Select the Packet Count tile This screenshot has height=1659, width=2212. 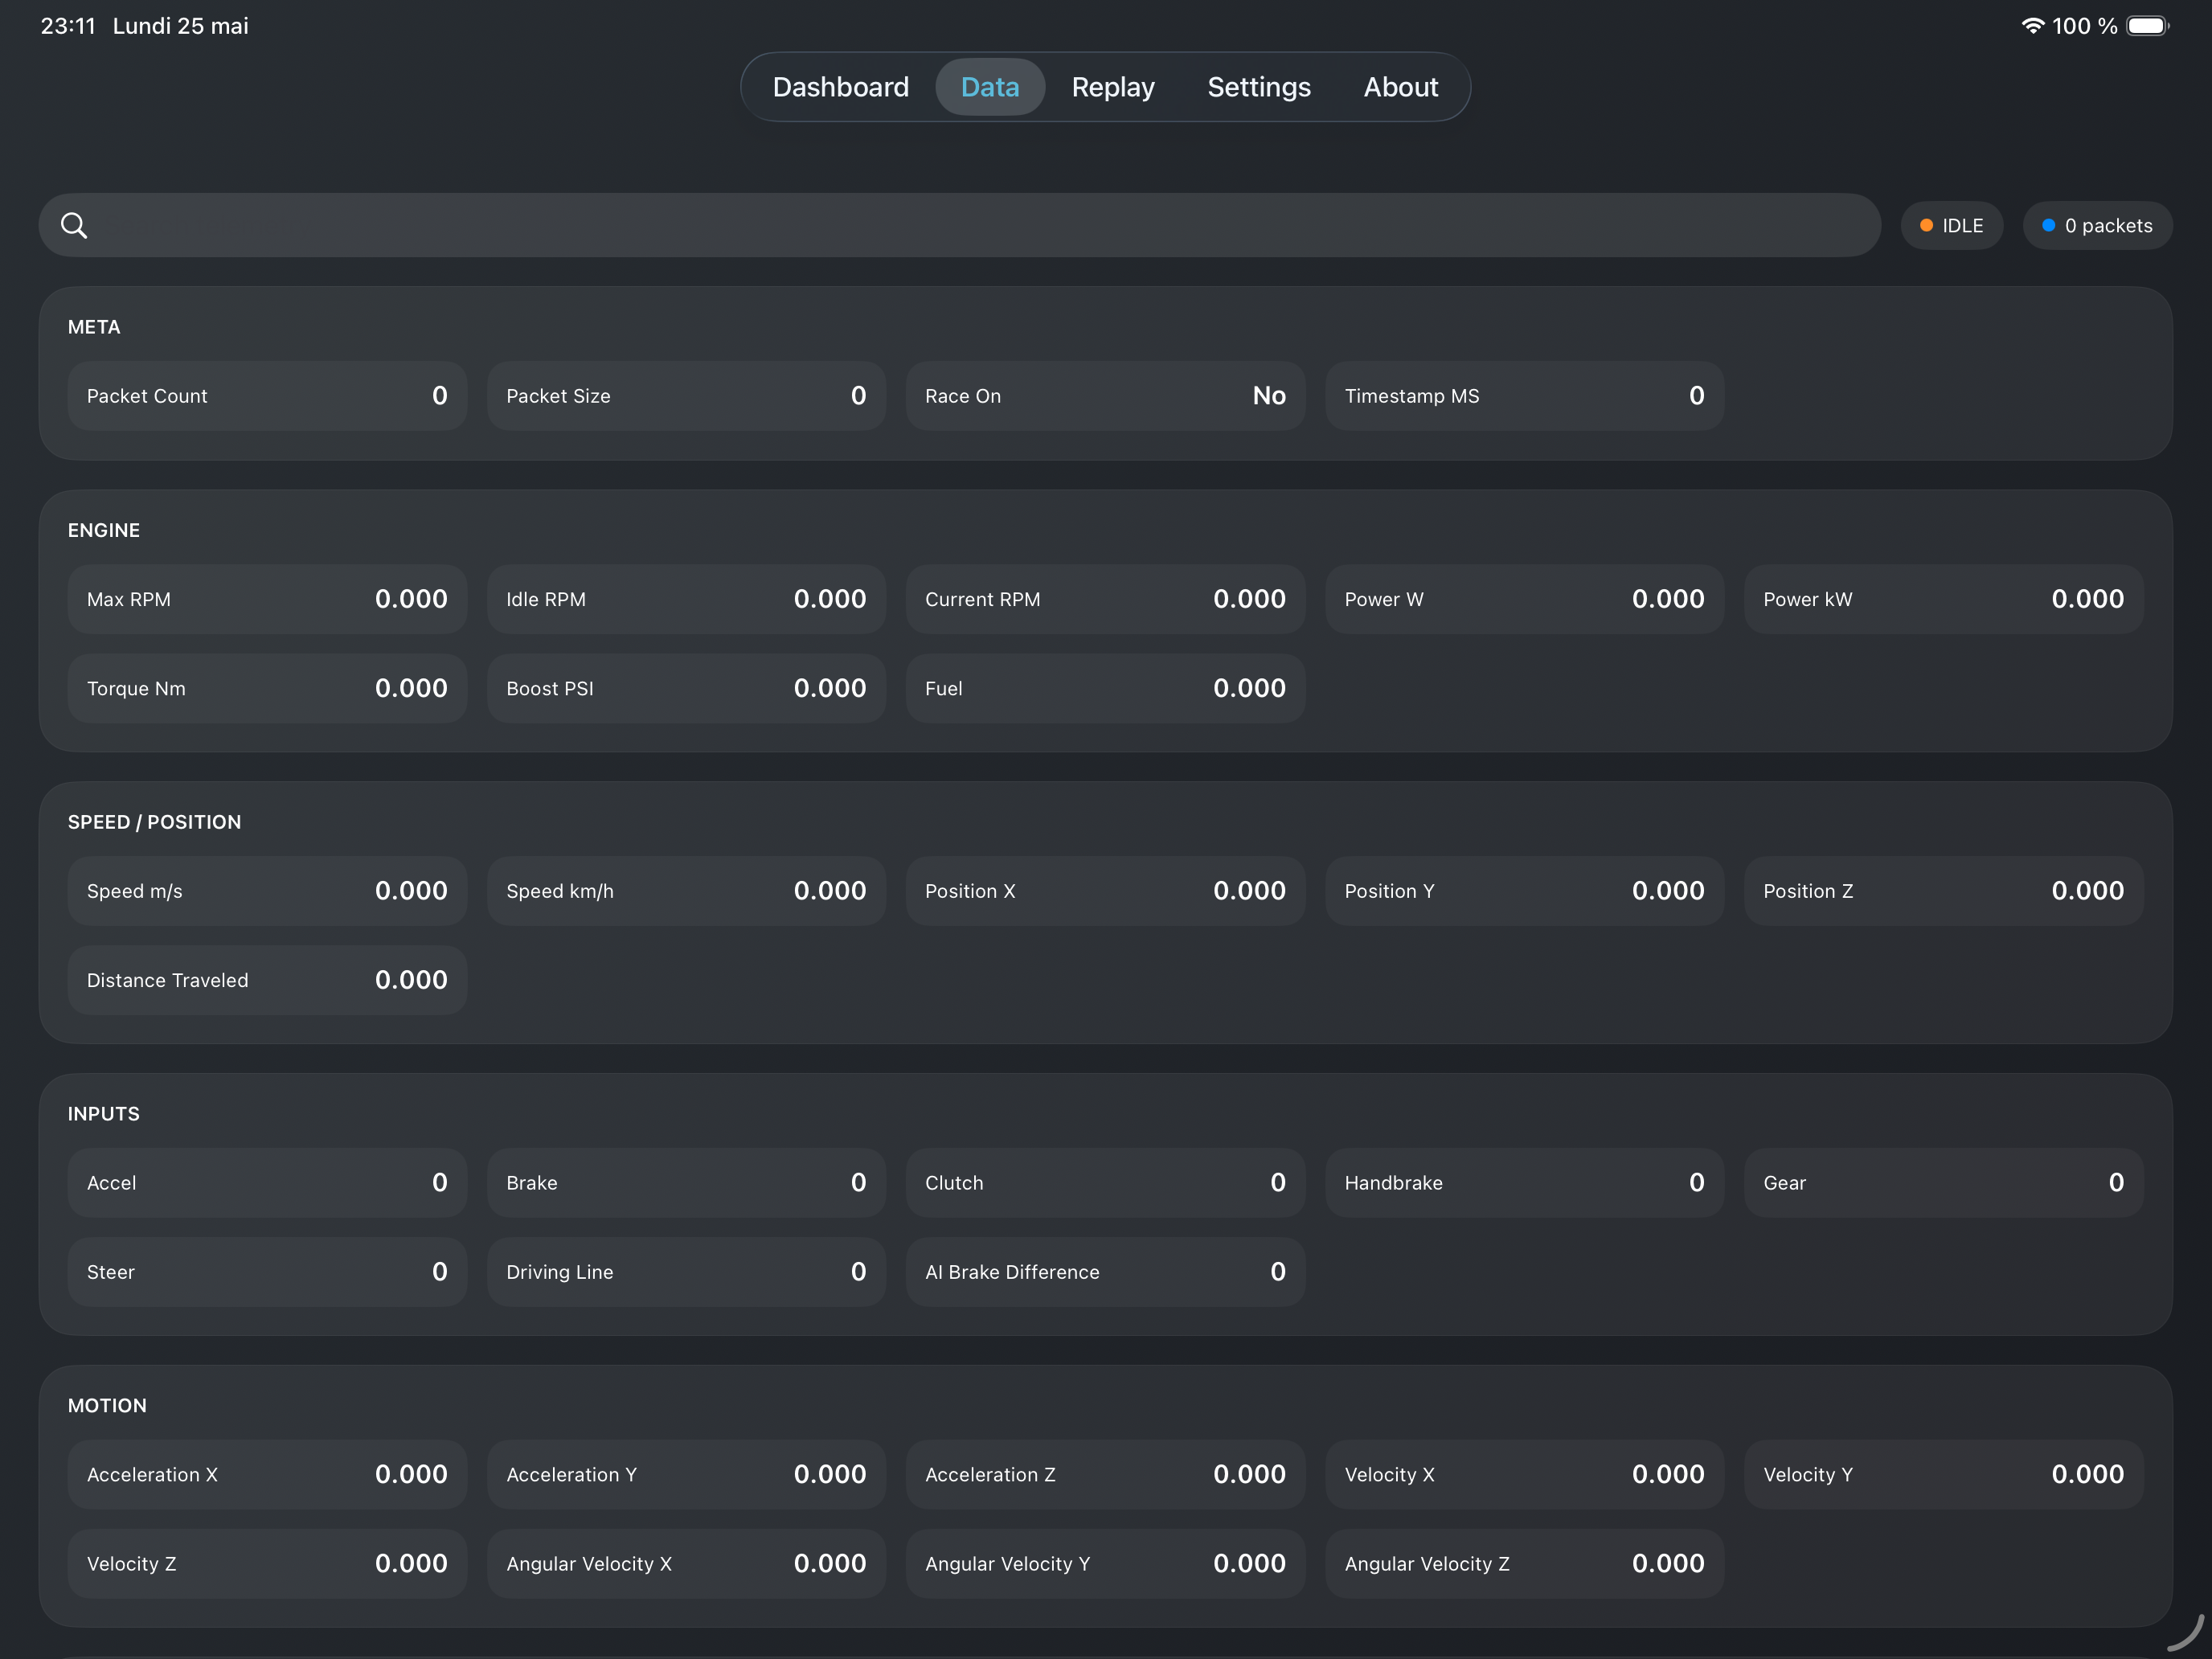(267, 396)
